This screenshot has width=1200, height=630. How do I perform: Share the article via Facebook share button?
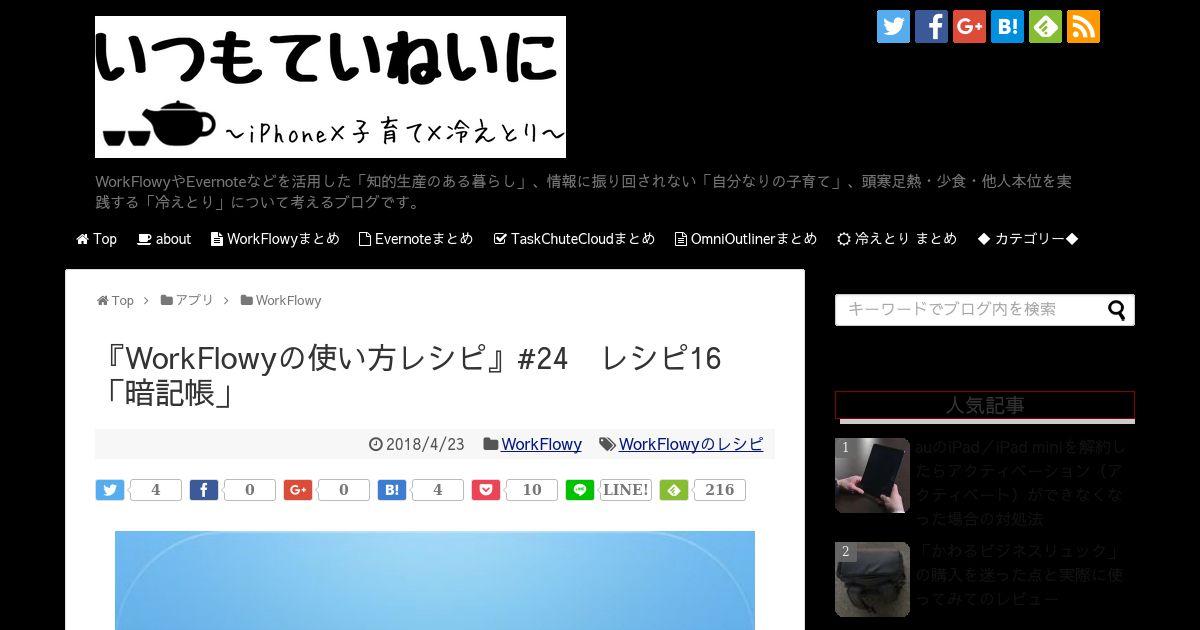(x=204, y=490)
